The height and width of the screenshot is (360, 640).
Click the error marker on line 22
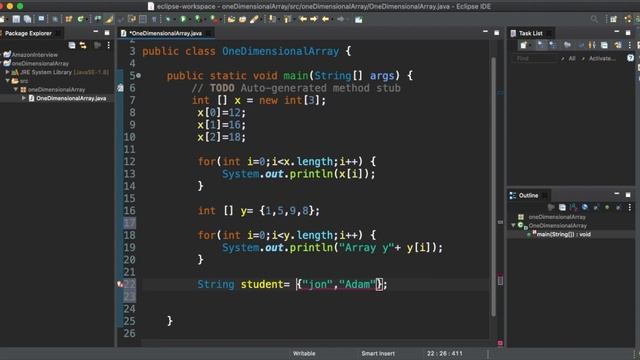[x=120, y=284]
